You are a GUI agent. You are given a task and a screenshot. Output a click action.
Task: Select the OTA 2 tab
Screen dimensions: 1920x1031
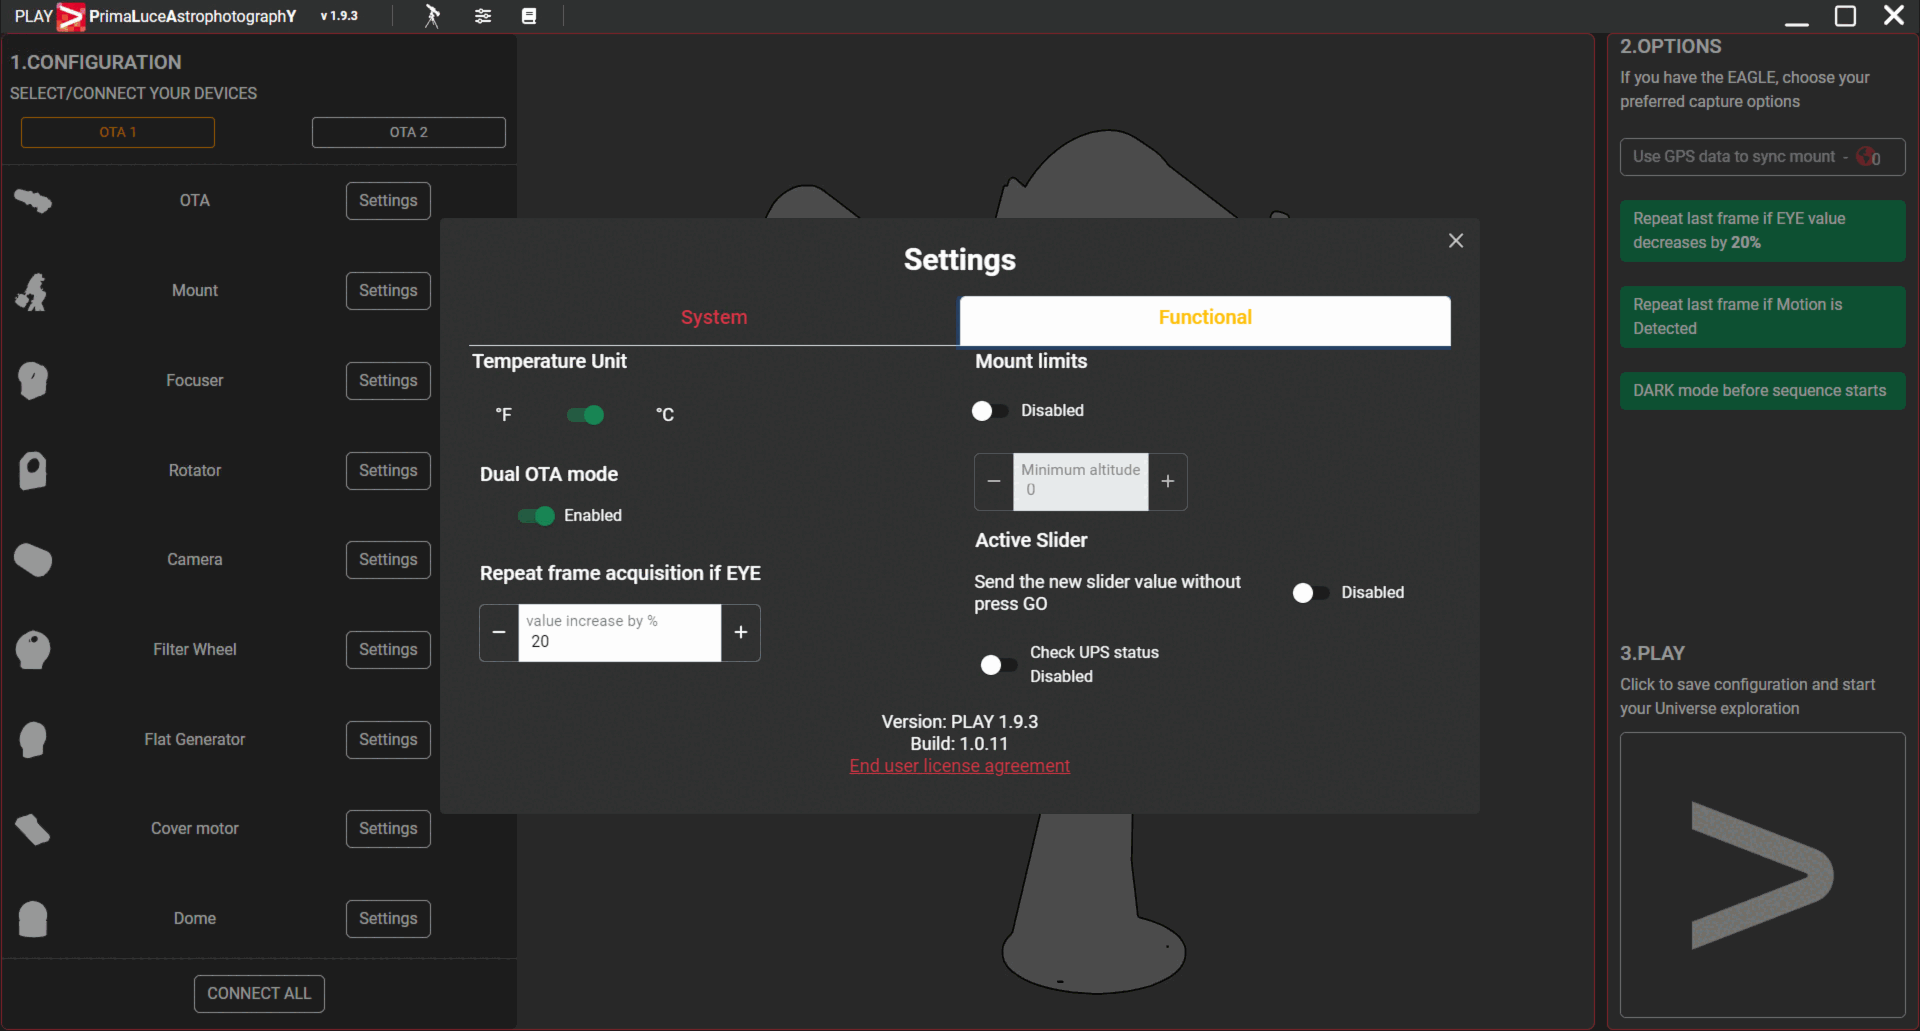coord(408,133)
